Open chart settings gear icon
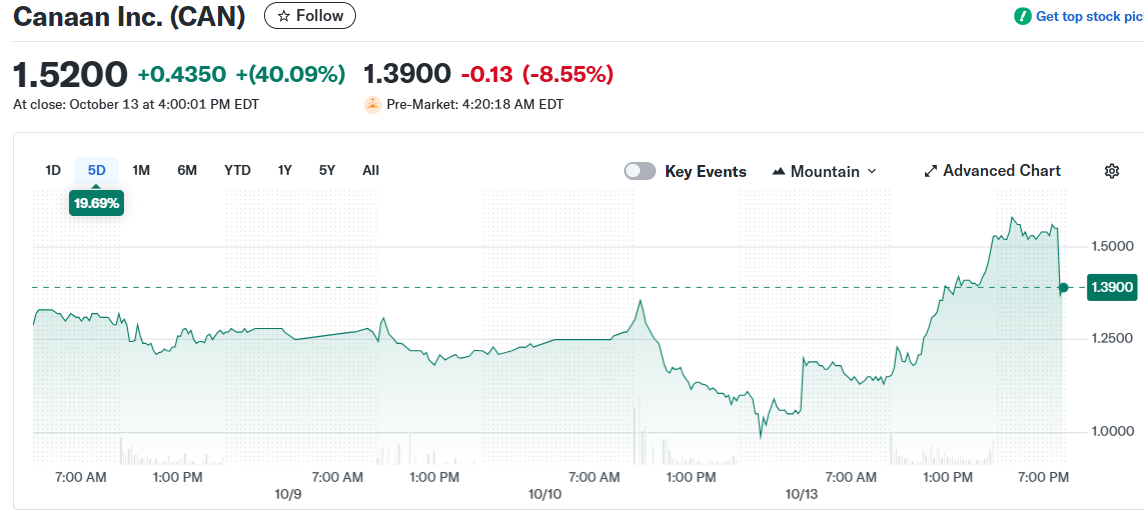The height and width of the screenshot is (512, 1144). (1111, 171)
